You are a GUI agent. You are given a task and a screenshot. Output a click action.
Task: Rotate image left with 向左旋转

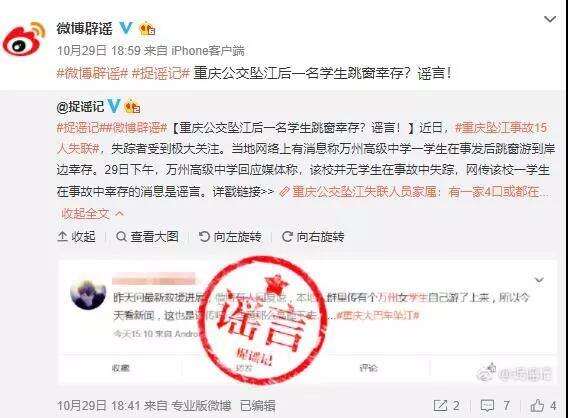click(230, 237)
